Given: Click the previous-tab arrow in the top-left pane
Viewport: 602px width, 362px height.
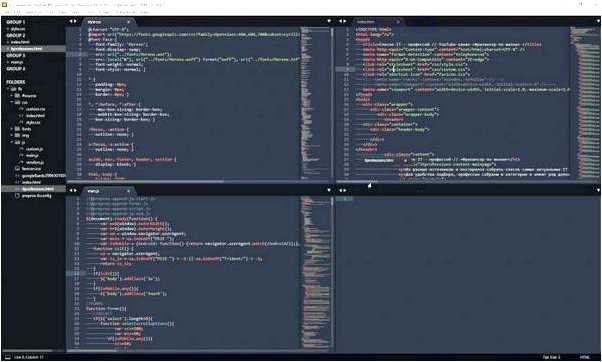Looking at the screenshot, I should tap(71, 21).
